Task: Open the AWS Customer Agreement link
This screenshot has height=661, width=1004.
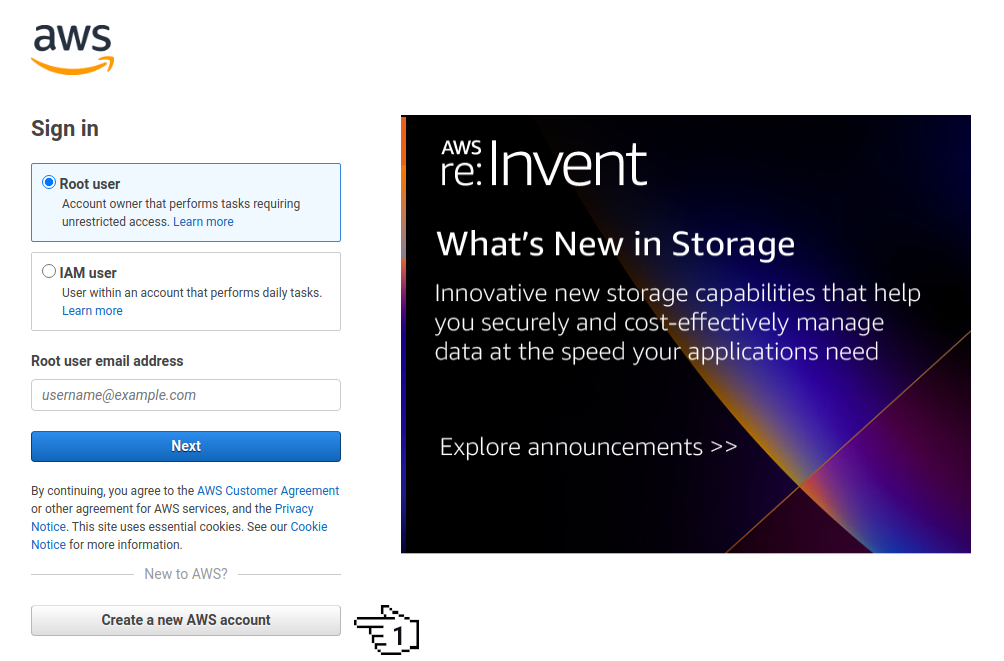Action: pos(268,491)
